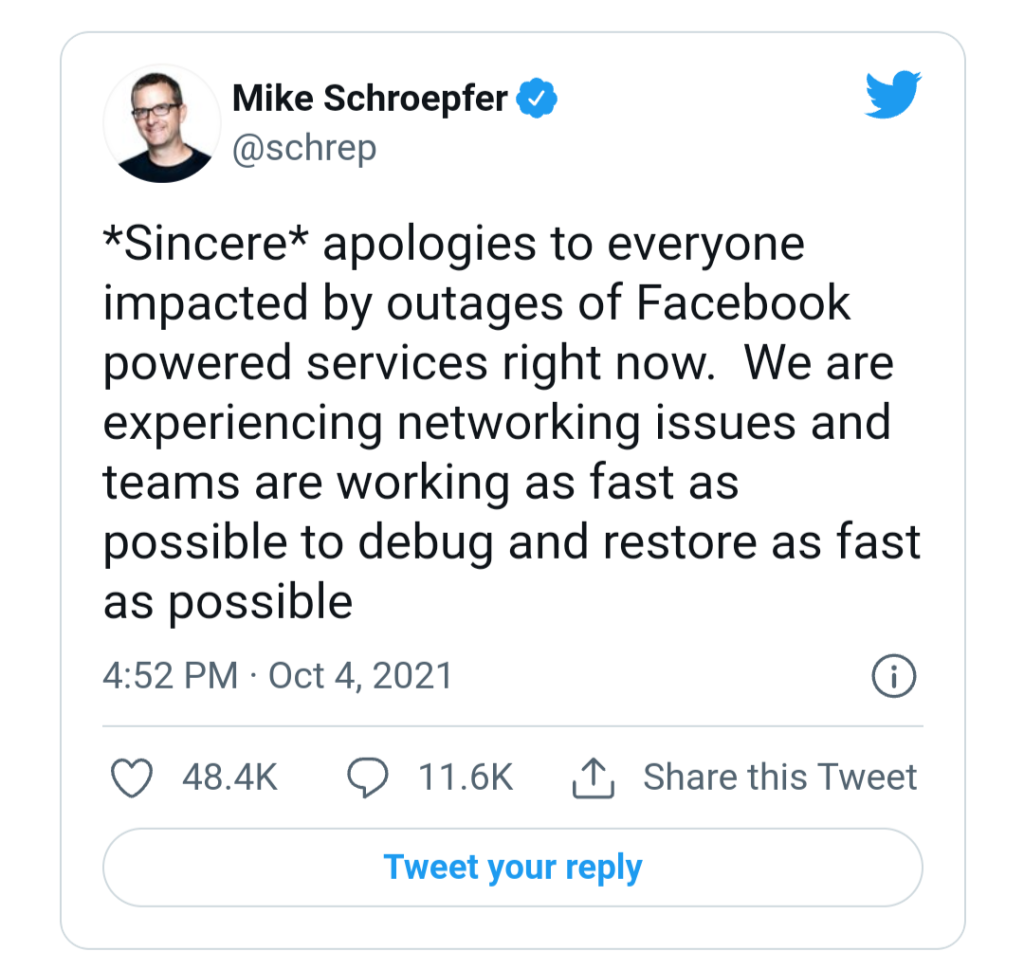Click the 11.6K replies count

point(465,778)
